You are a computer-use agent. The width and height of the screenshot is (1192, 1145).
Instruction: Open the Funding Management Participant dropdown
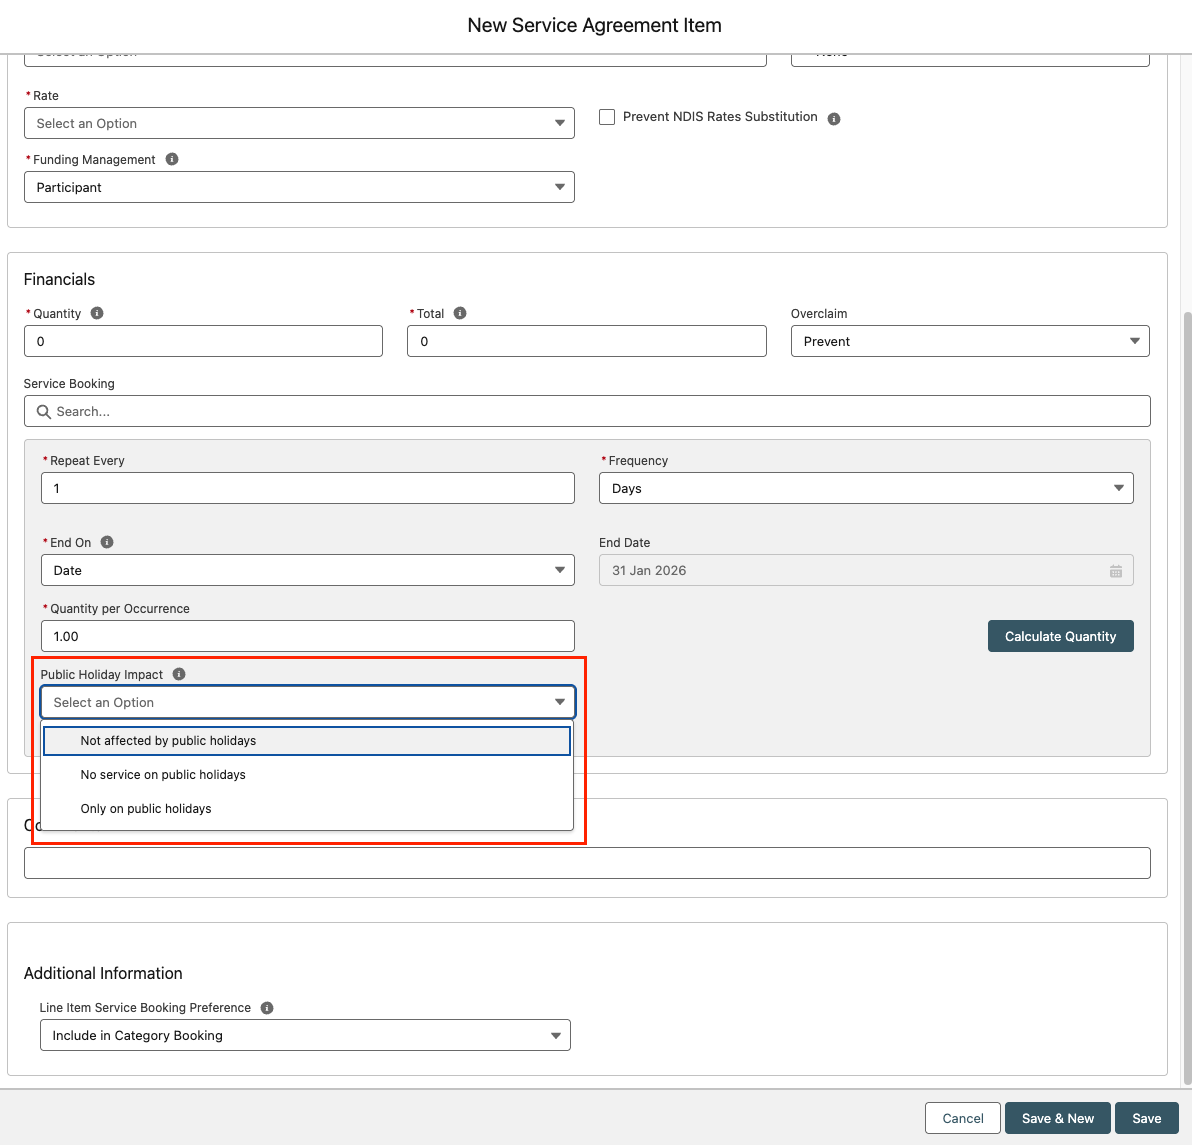click(x=299, y=187)
